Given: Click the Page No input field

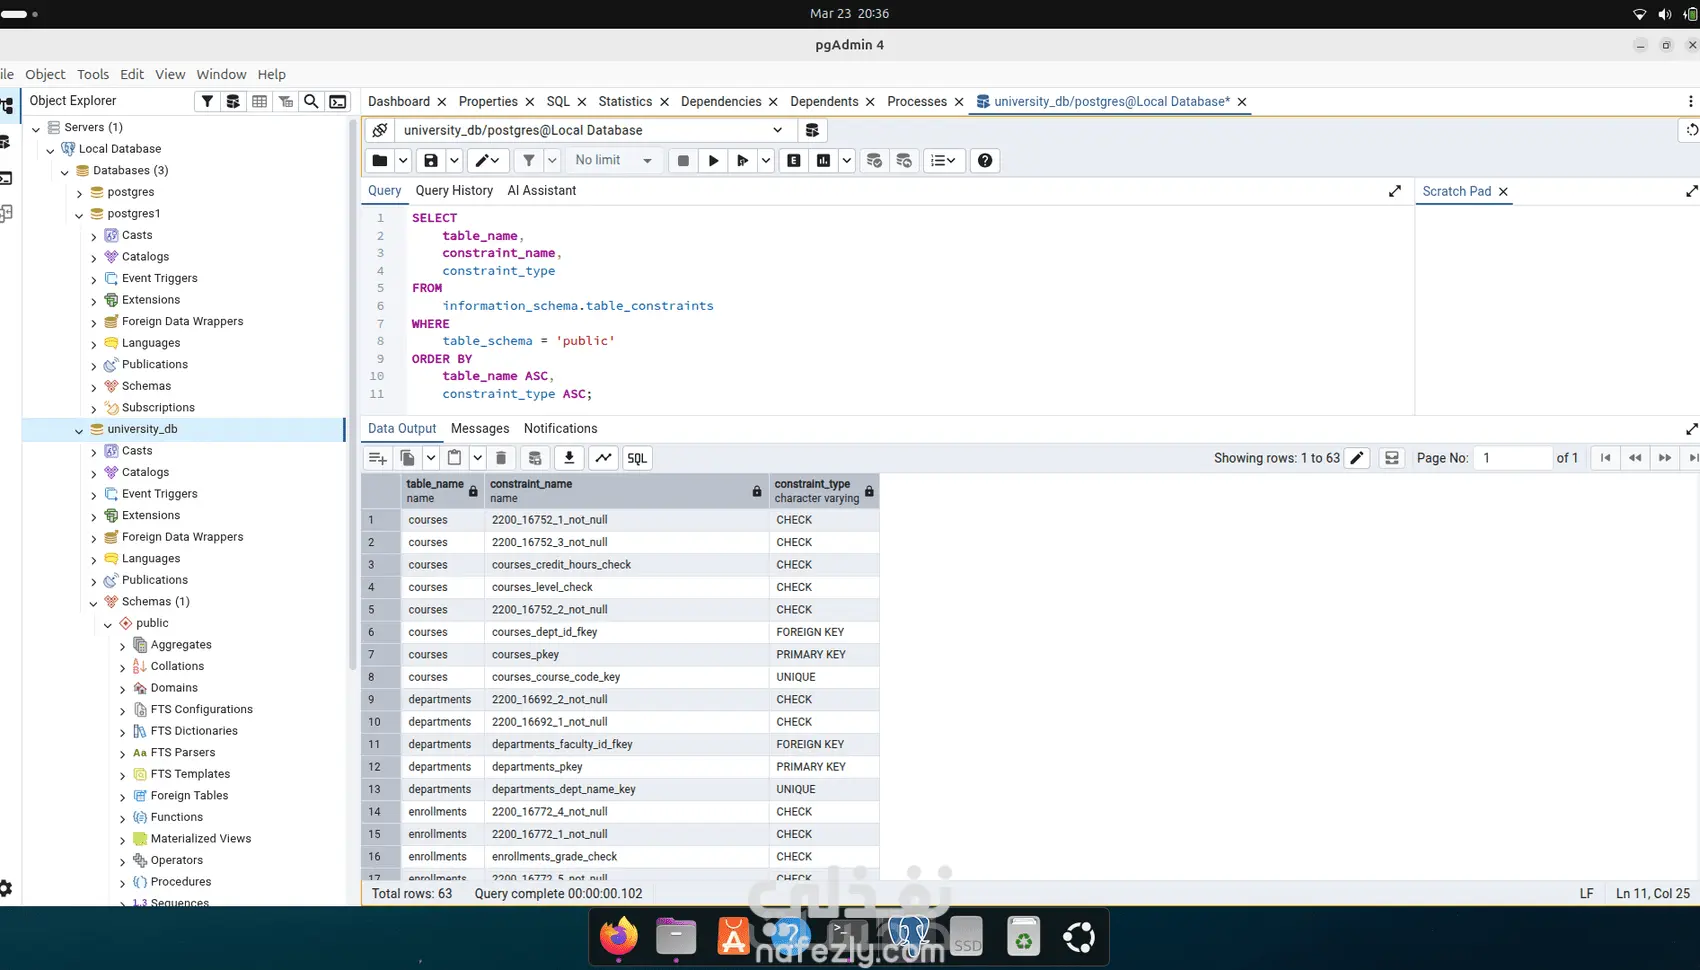Looking at the screenshot, I should [1512, 458].
